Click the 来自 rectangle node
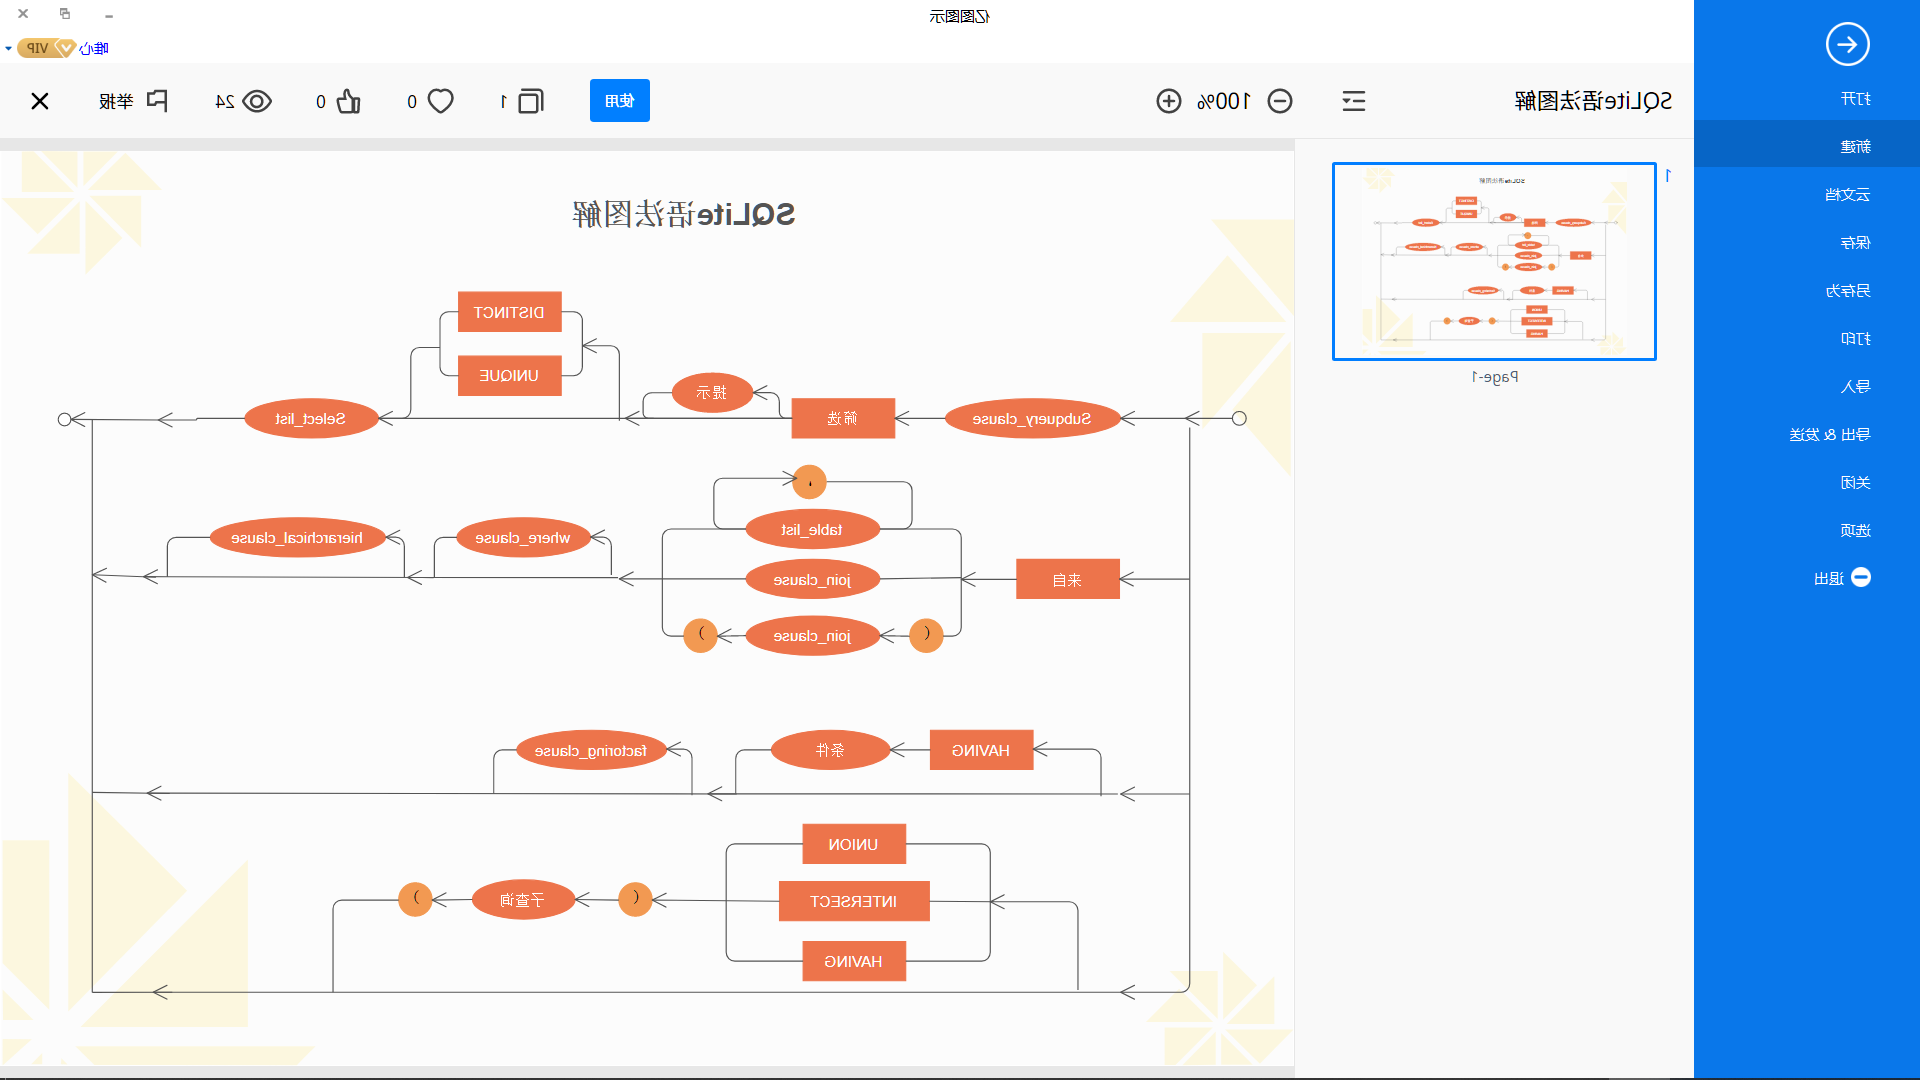 point(1067,579)
